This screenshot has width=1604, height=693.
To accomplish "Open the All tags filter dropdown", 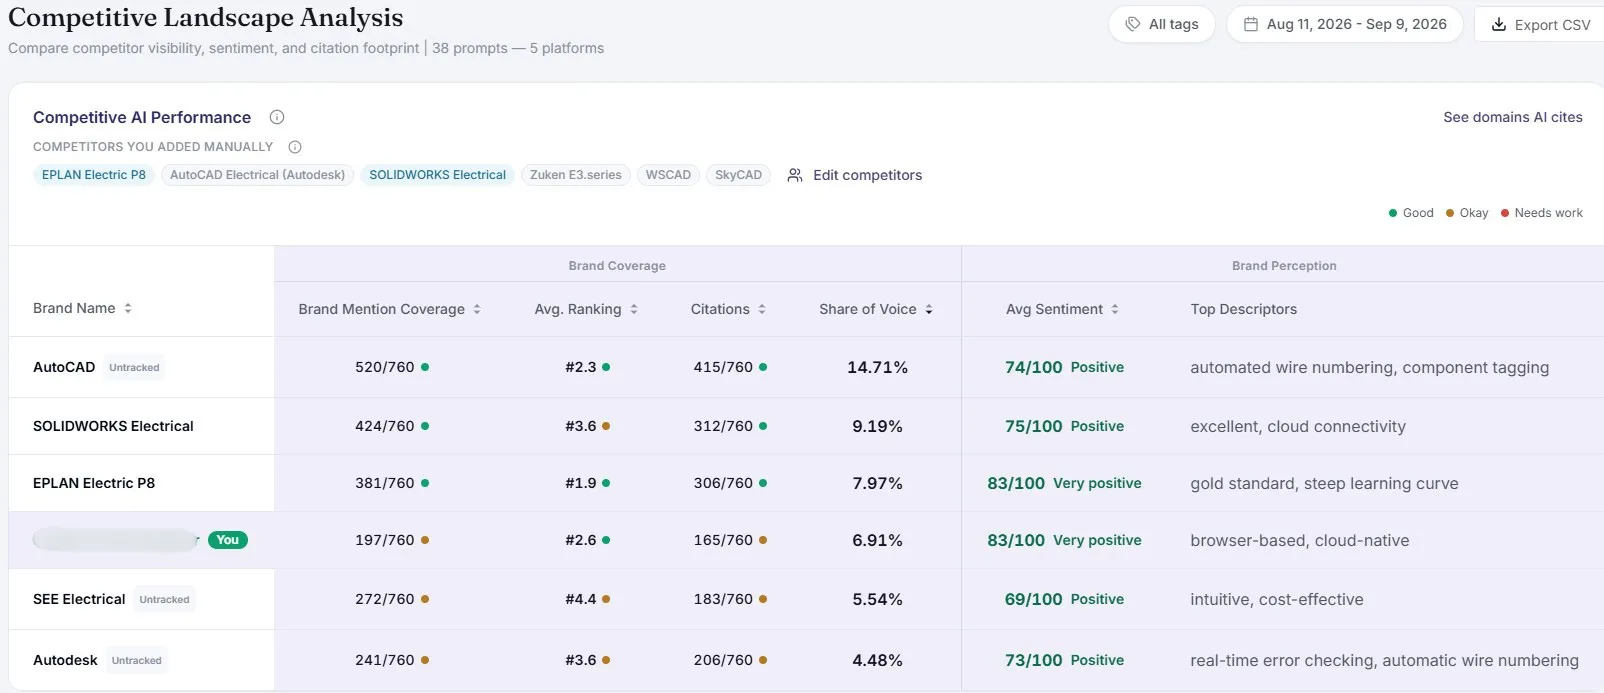I will click(x=1162, y=24).
